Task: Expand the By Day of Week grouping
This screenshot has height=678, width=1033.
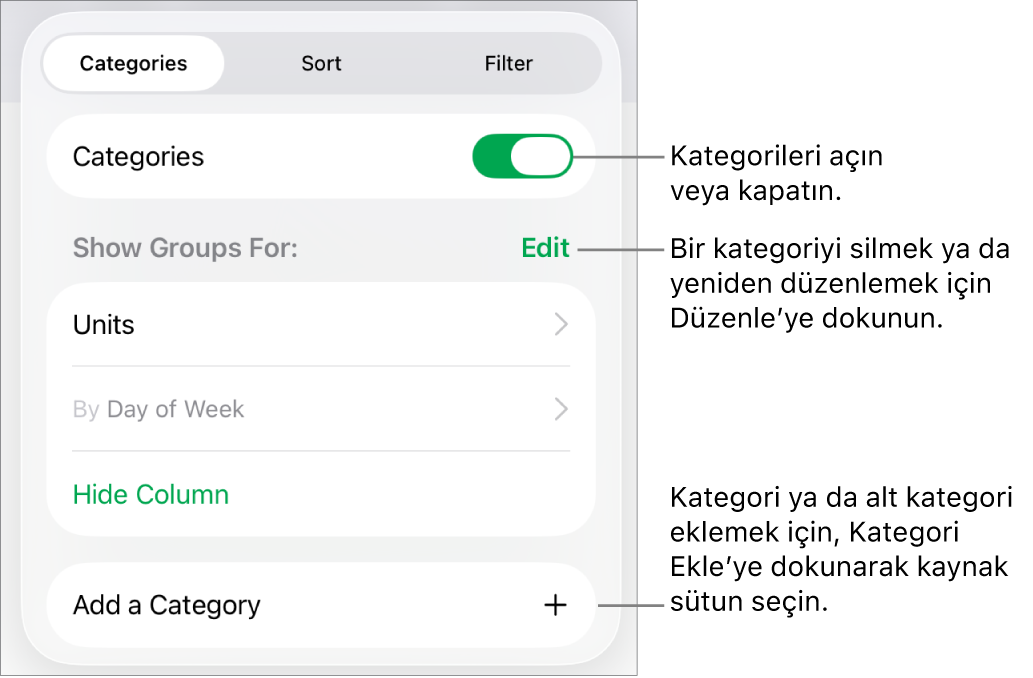Action: coord(175,409)
